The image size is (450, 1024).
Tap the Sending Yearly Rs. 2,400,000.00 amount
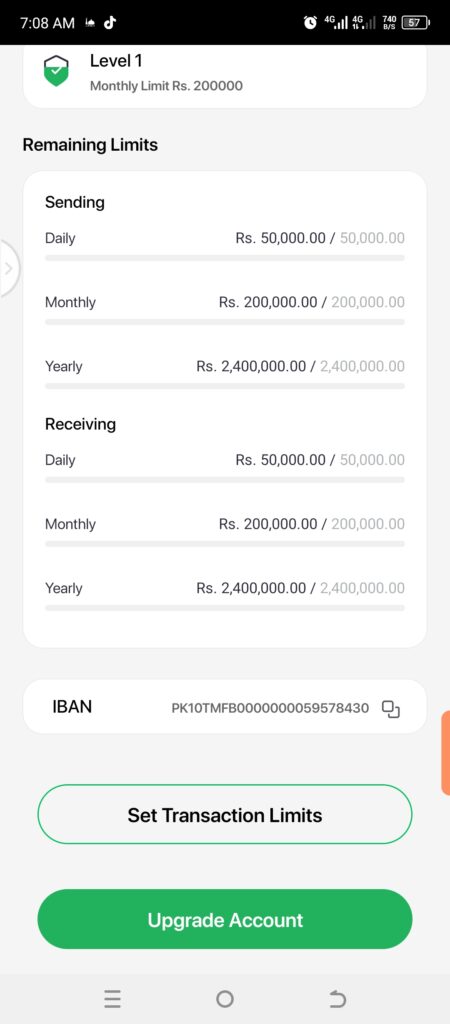click(251, 366)
